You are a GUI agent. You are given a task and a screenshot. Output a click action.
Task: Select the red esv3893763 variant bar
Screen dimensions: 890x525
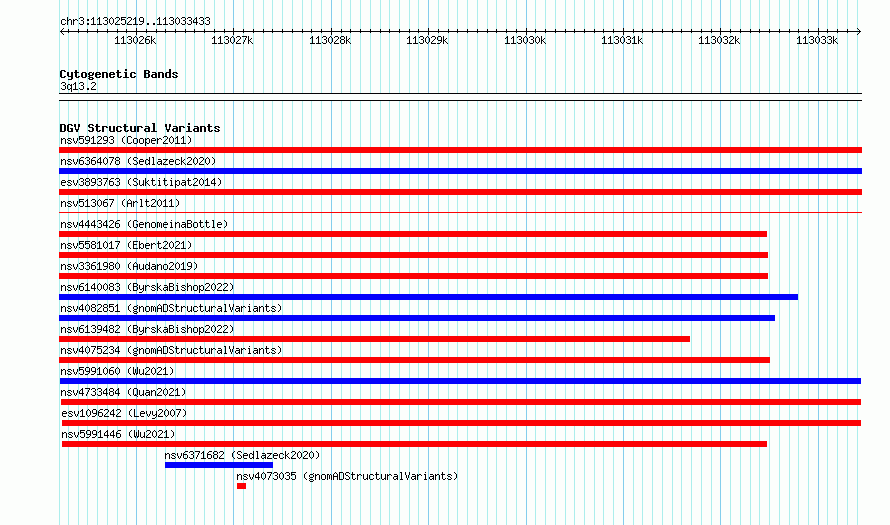(x=460, y=192)
